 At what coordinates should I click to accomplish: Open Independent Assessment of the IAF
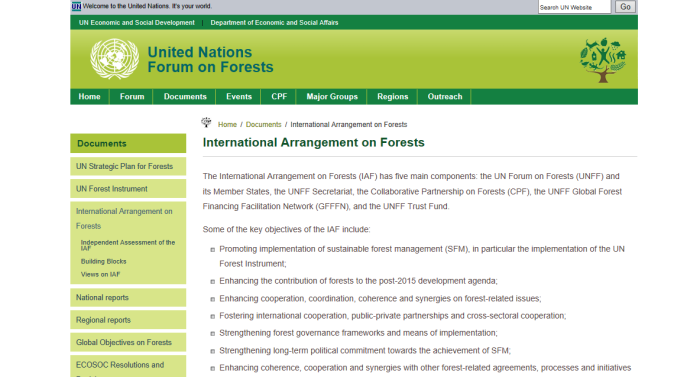coord(128,245)
